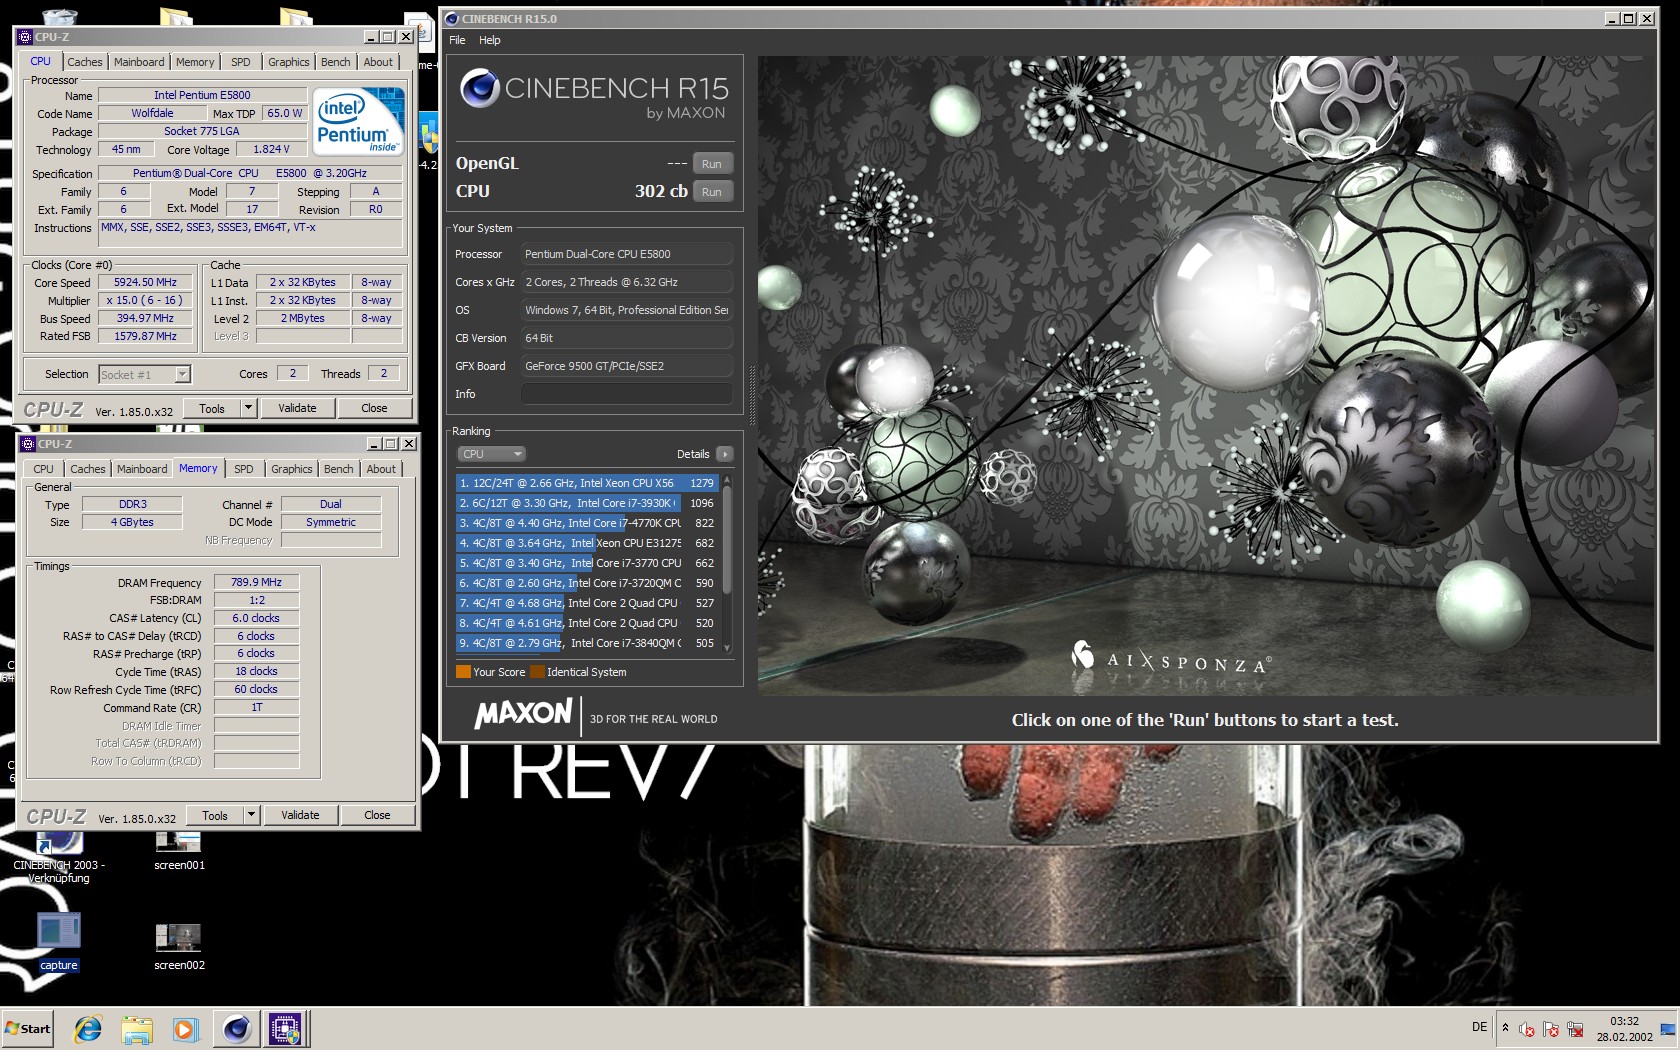Image resolution: width=1680 pixels, height=1050 pixels.
Task: Select ranking entry Core i7-3770 CPU 662
Action: click(x=588, y=563)
